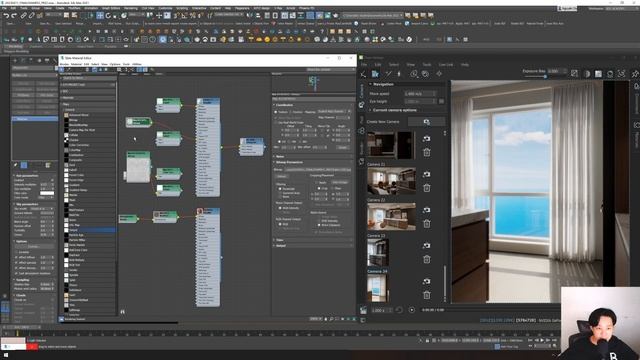Undo the last action in 3ds Max toolbar
The height and width of the screenshot is (360, 640).
point(6,16)
